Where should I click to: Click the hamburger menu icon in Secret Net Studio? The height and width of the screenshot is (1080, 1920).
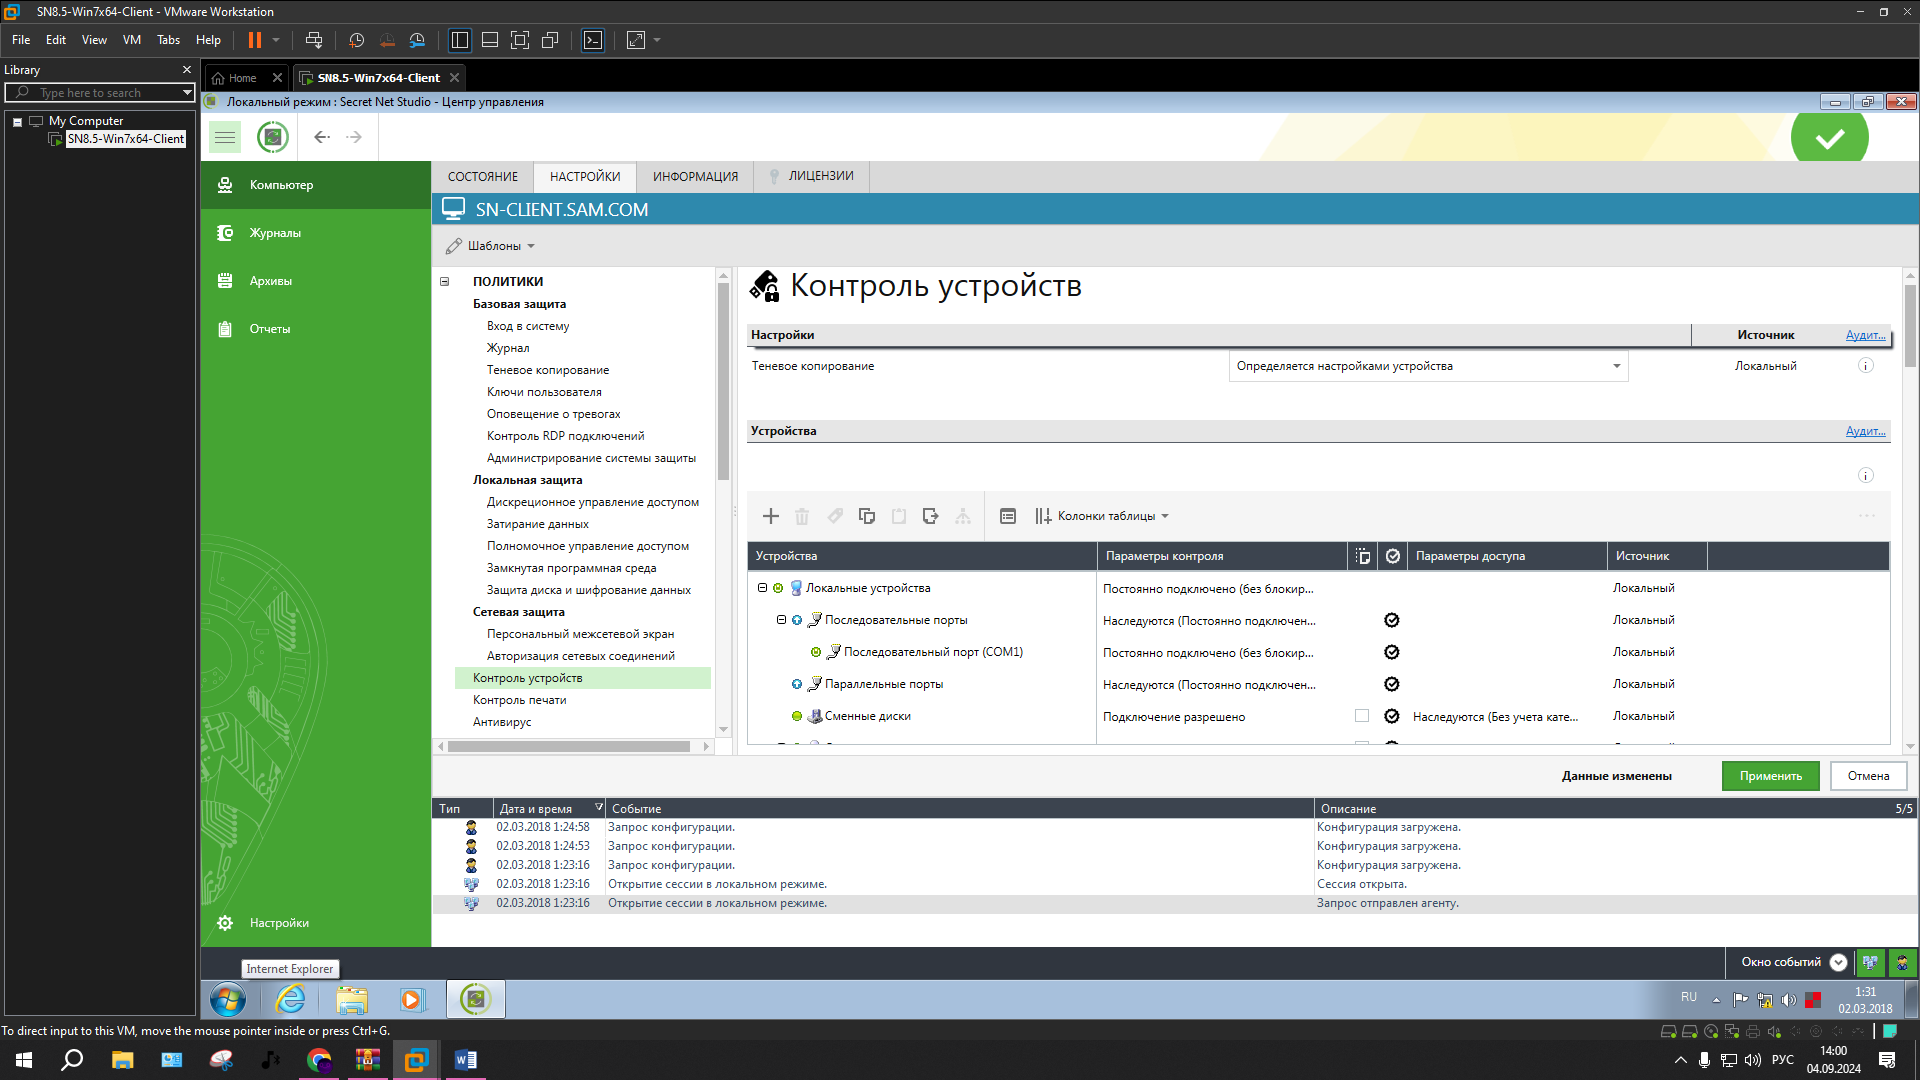coord(225,137)
